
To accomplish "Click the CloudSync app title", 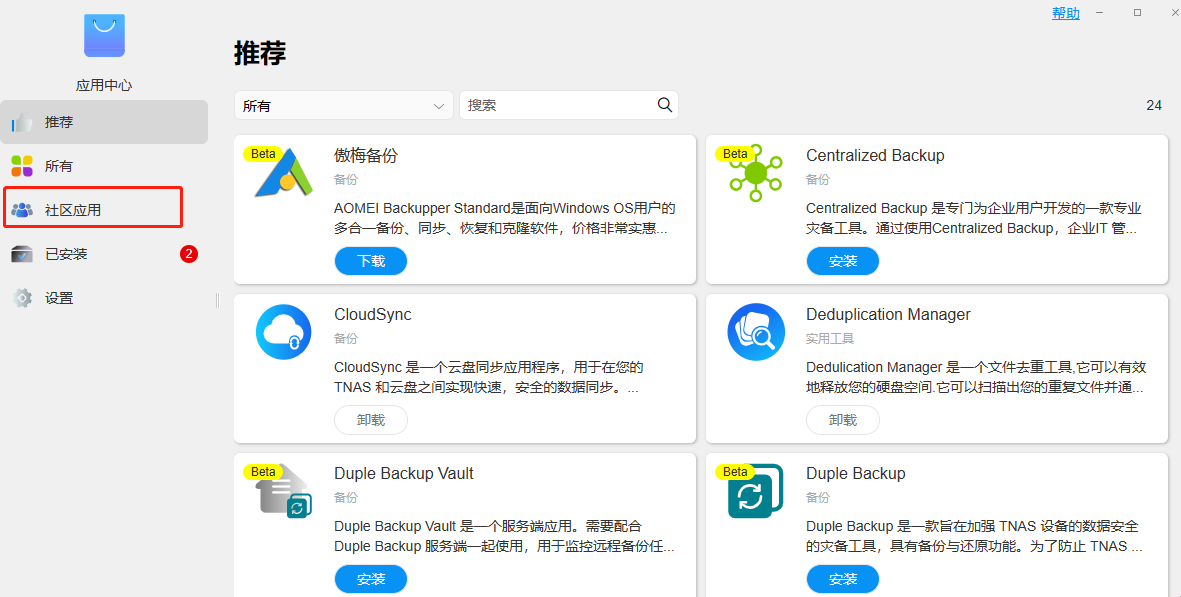I will (x=373, y=315).
